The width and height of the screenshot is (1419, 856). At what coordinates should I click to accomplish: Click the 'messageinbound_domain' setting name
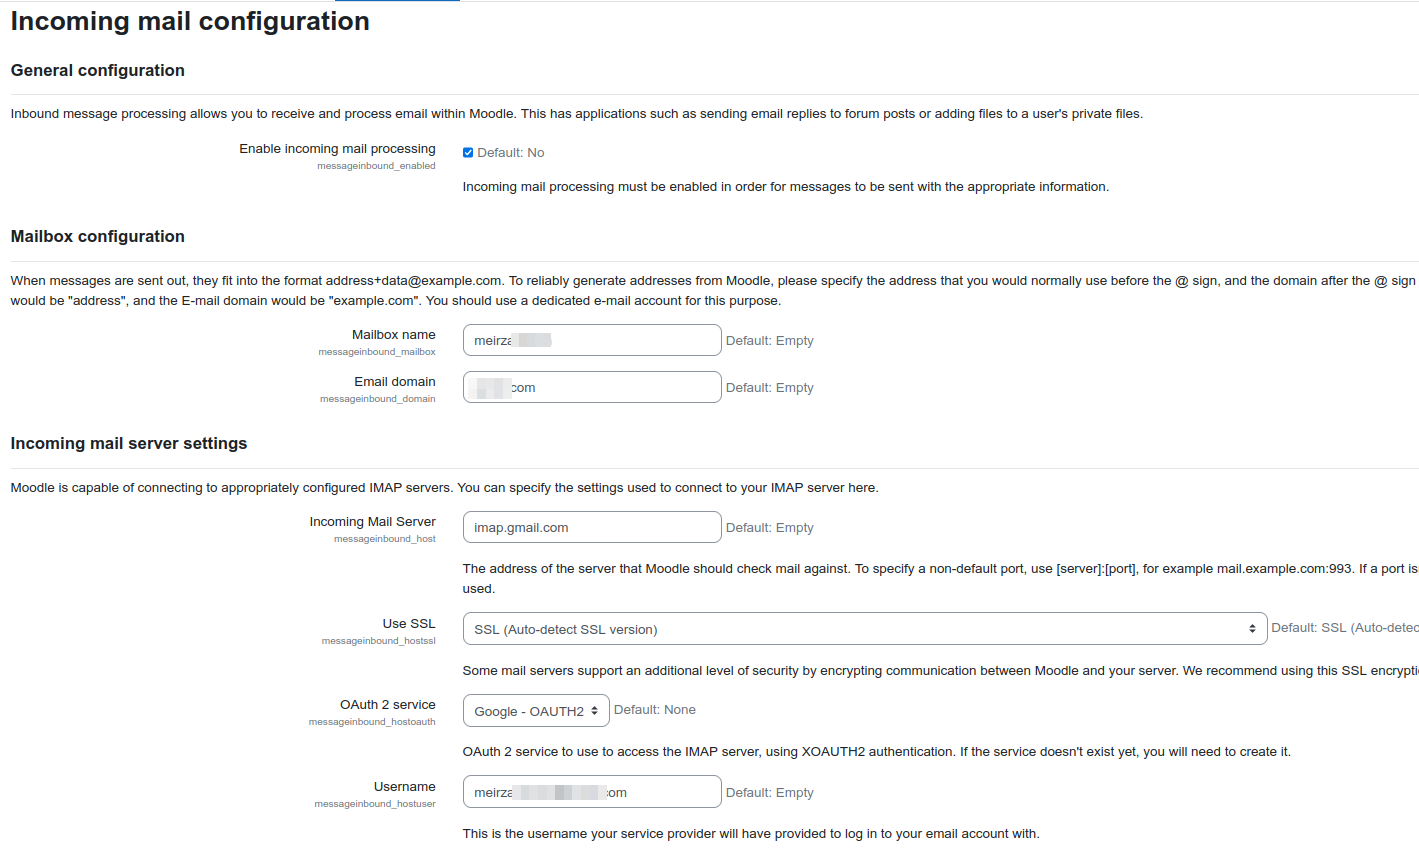tap(378, 399)
